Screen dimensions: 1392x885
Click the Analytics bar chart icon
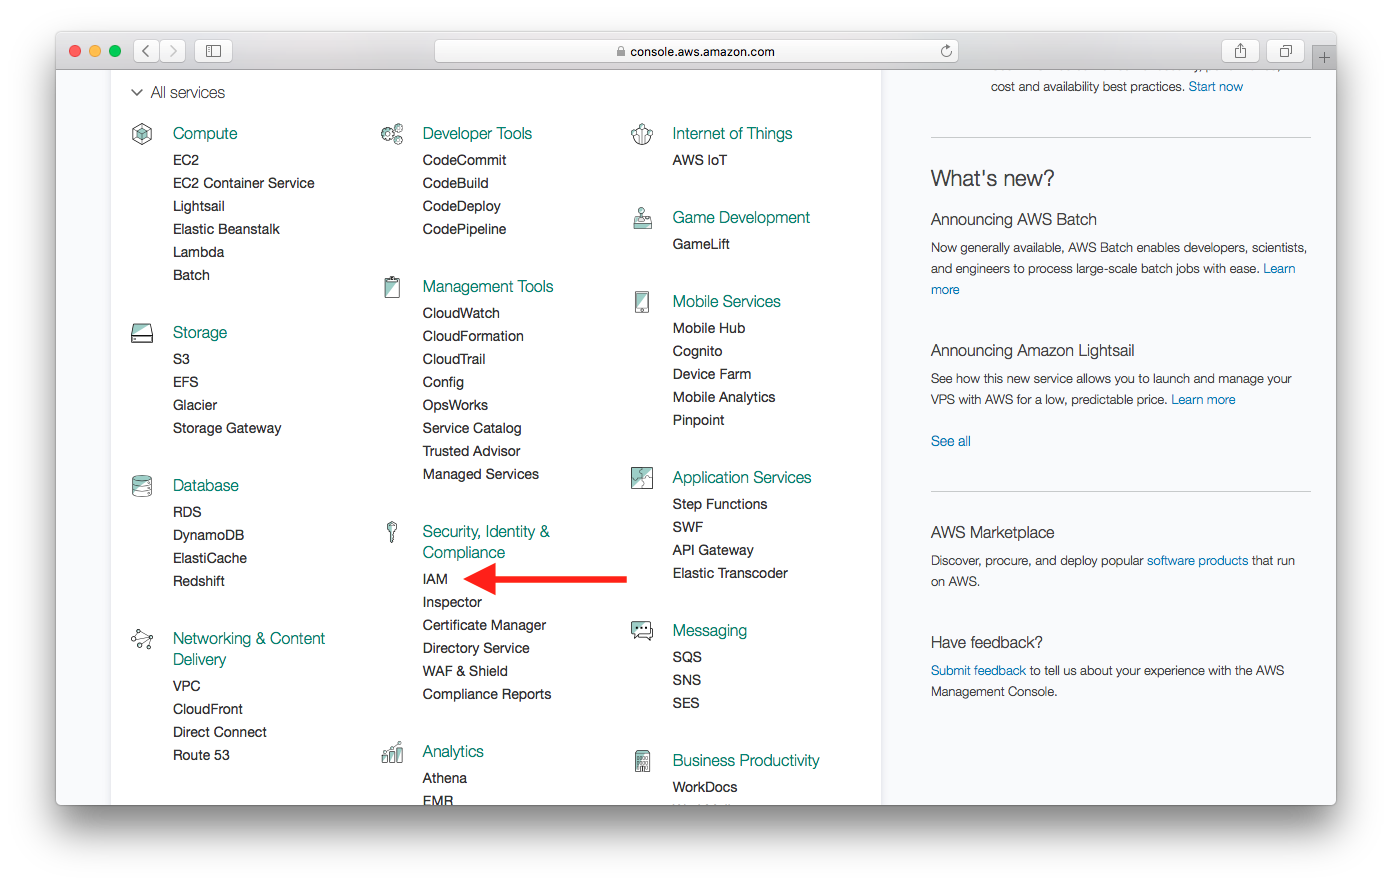click(392, 752)
